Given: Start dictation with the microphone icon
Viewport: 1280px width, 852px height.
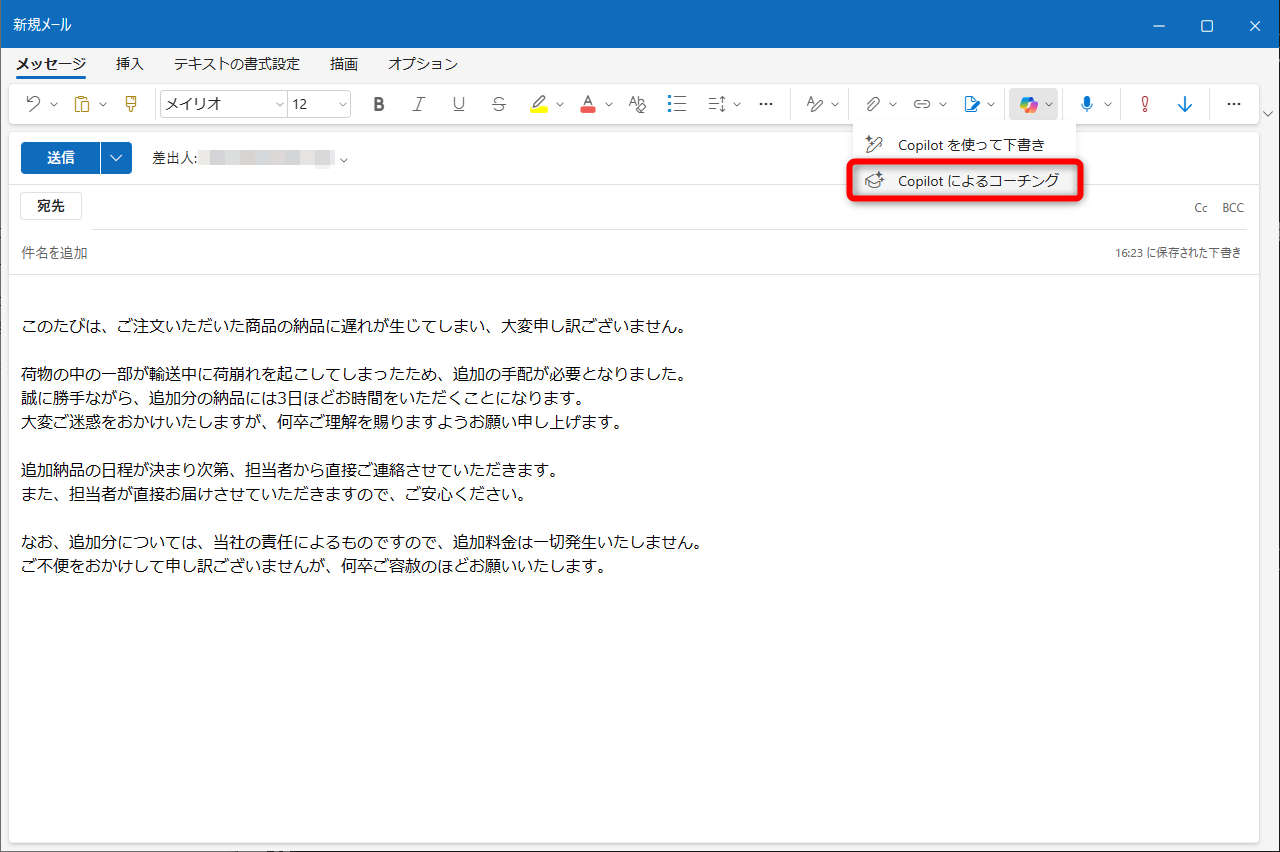Looking at the screenshot, I should [1087, 103].
